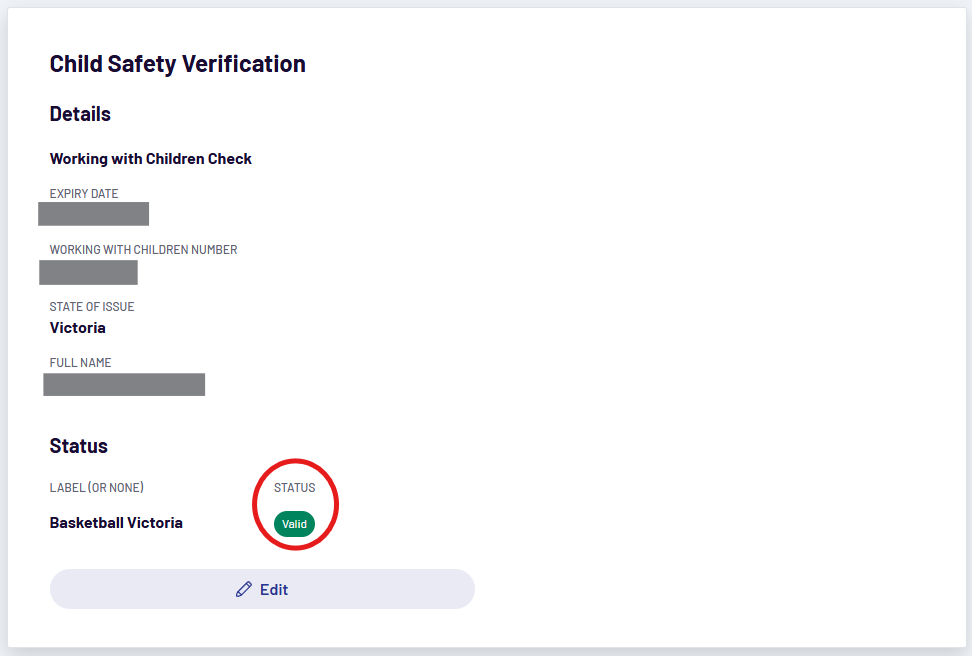972x656 pixels.
Task: Click the redacted Expiry Date field
Action: 93,213
